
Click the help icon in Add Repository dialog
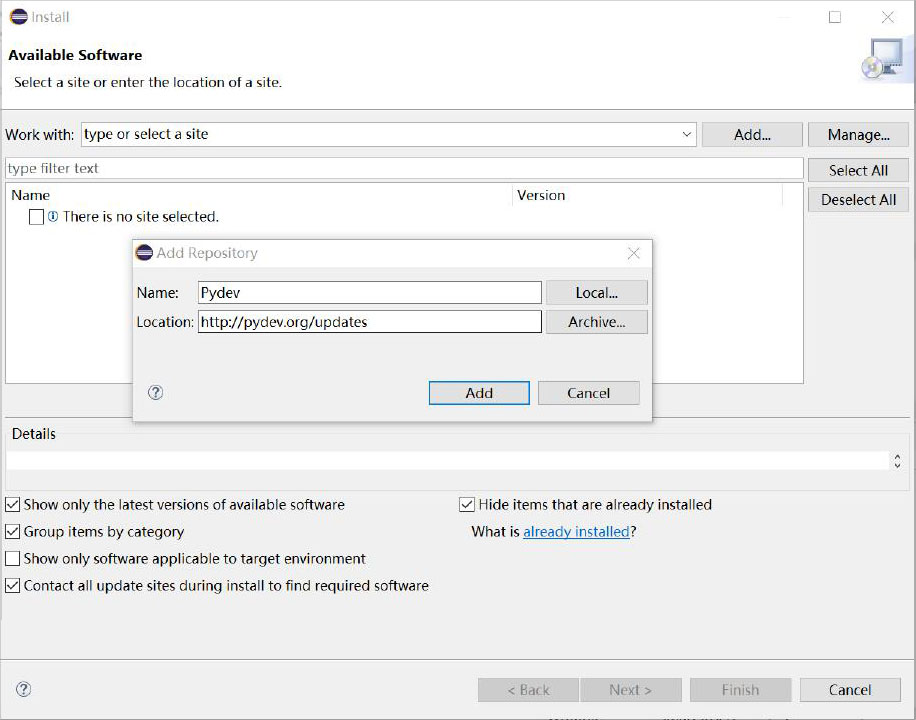[155, 393]
